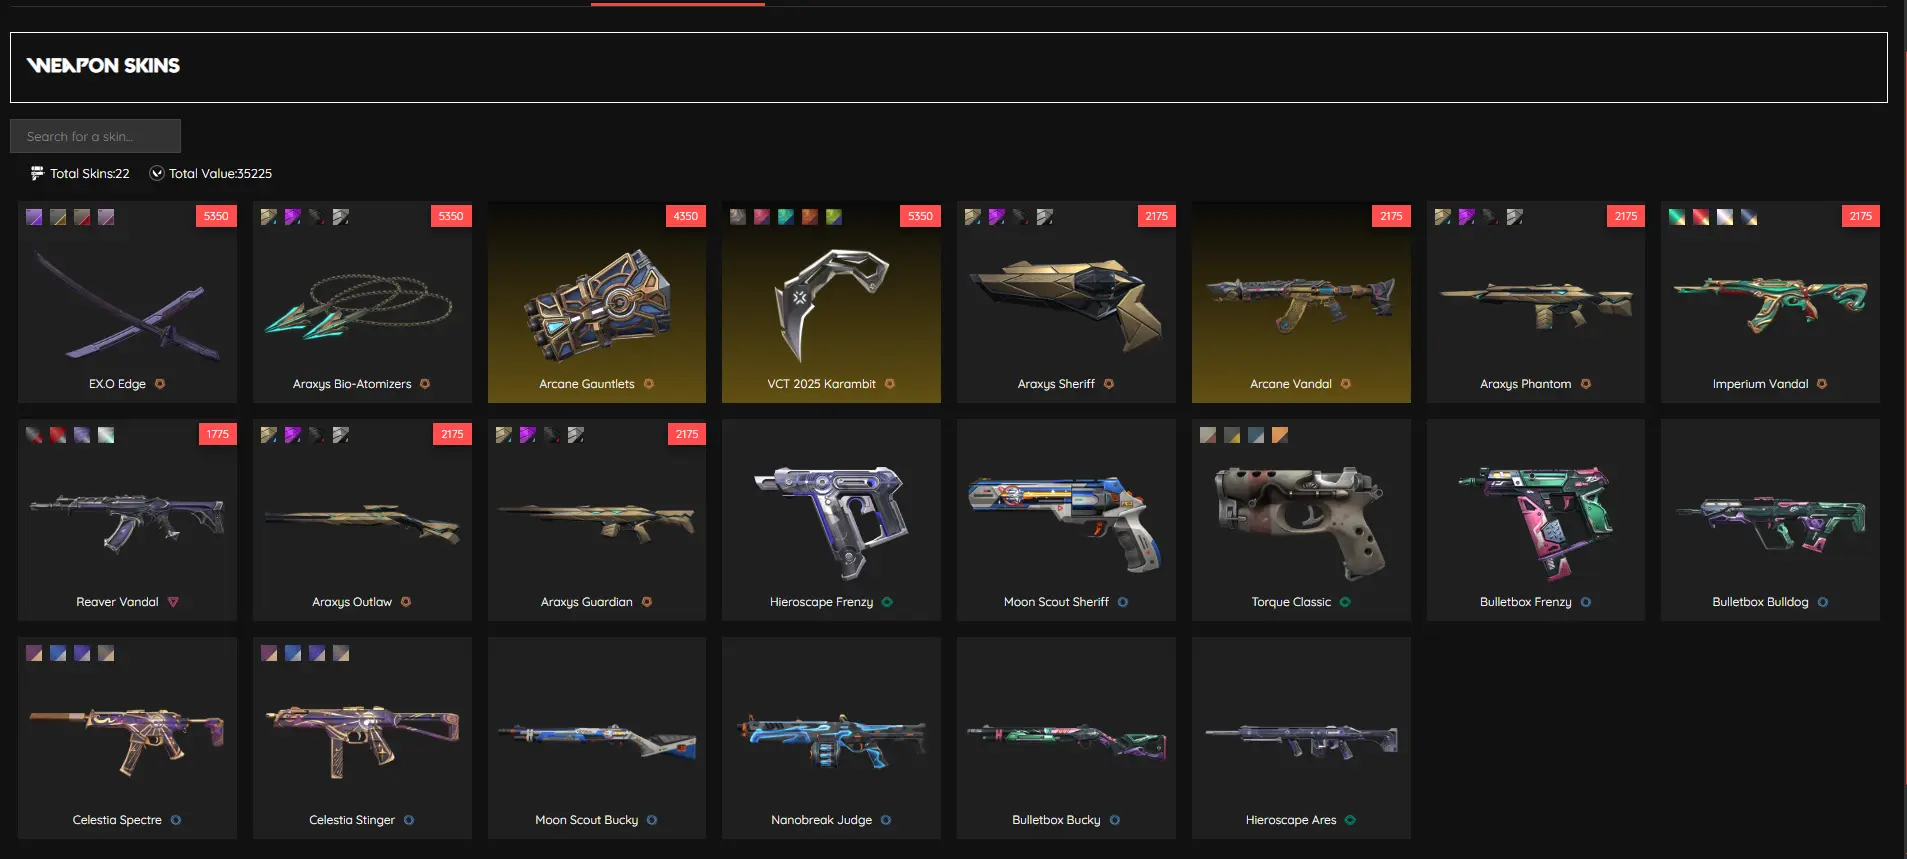
Task: Click the green tier icon next to Hieroscape Frenzy
Action: pyautogui.click(x=887, y=602)
